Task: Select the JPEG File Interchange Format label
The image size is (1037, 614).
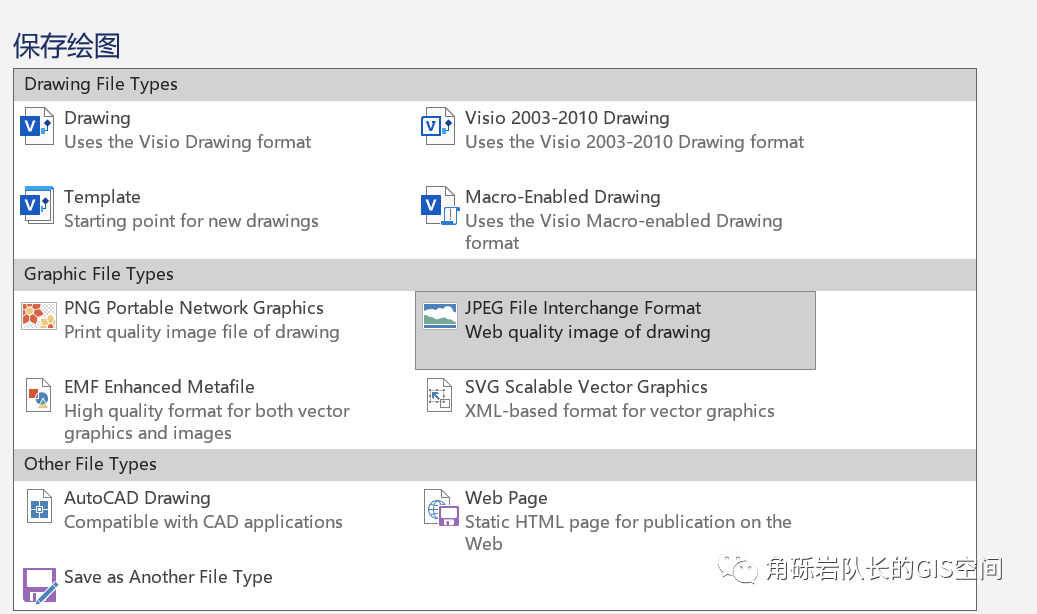Action: [583, 308]
